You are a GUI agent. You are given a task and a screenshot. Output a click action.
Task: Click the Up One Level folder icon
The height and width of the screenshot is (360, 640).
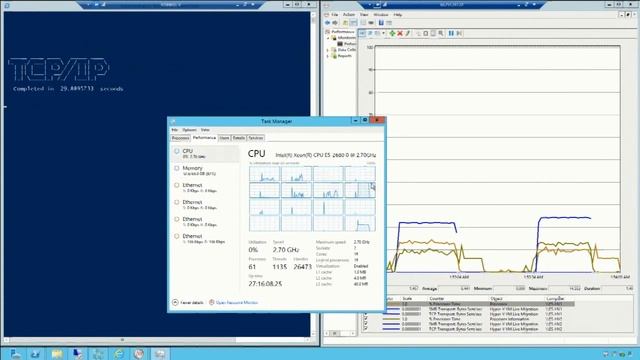(345, 23)
